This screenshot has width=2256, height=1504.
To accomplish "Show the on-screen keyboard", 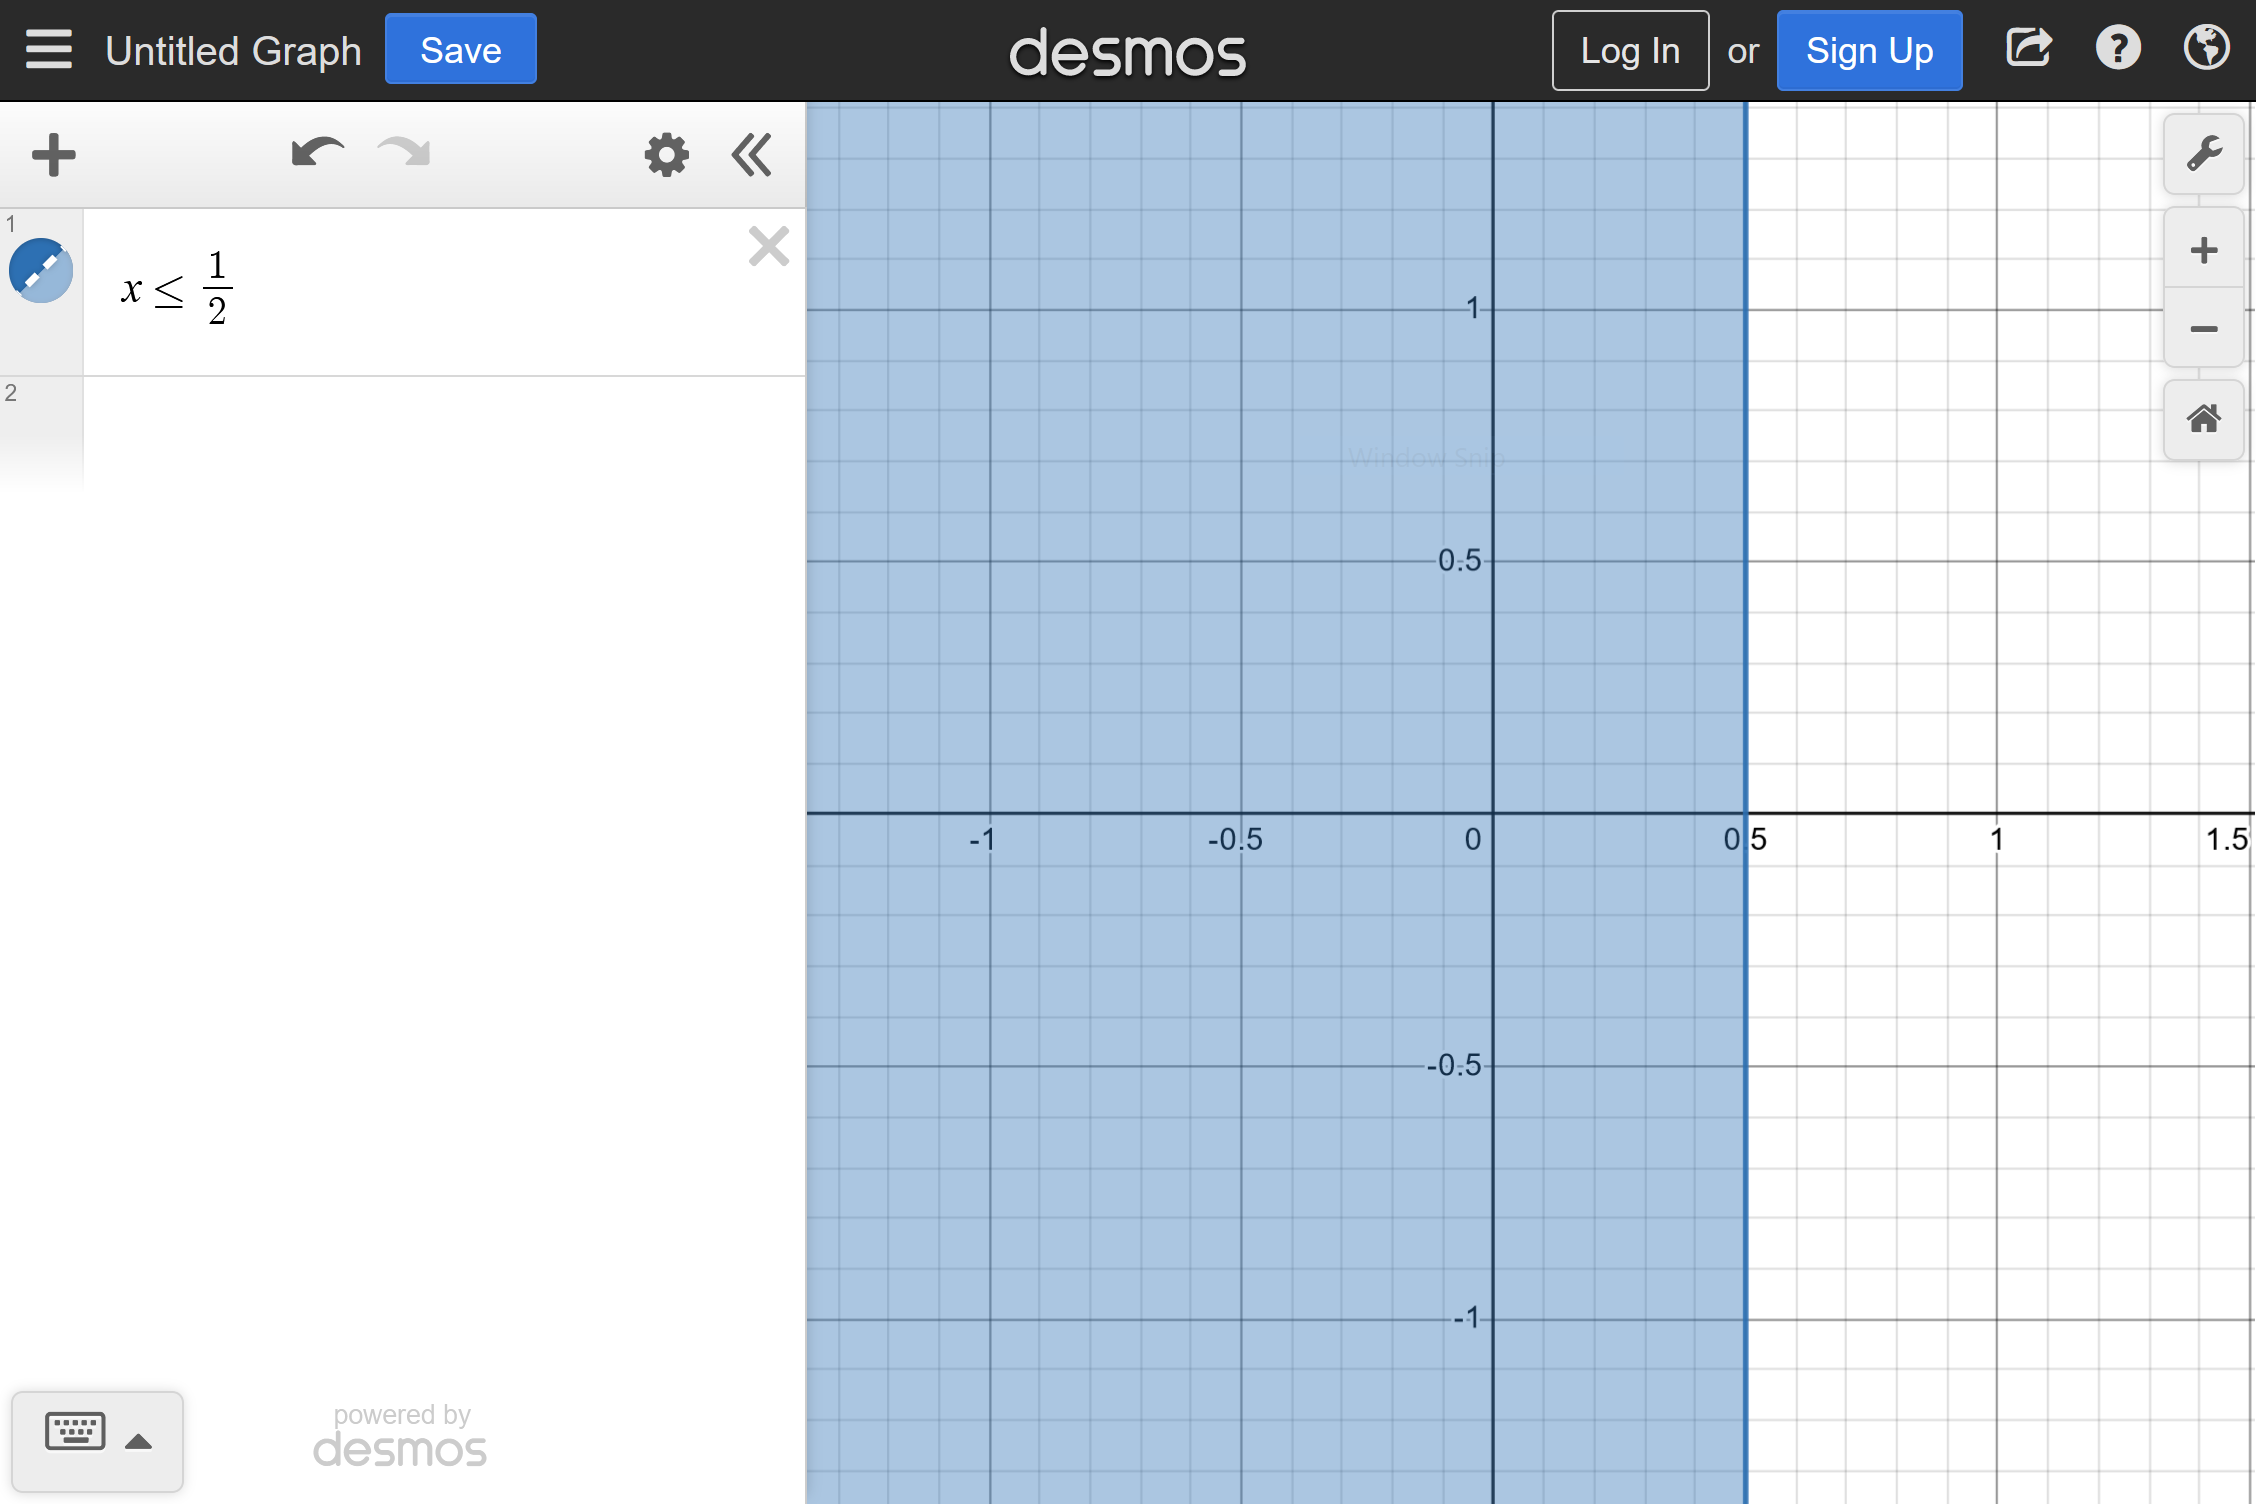I will tap(75, 1431).
